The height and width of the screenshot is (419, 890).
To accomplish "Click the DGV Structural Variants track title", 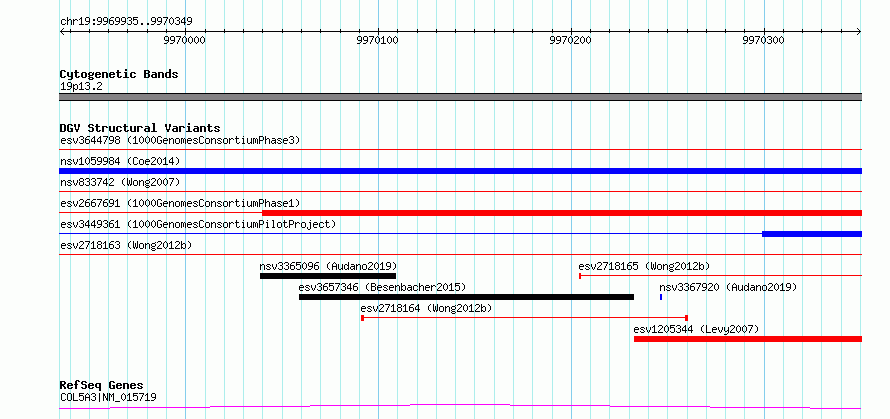I will click(140, 128).
